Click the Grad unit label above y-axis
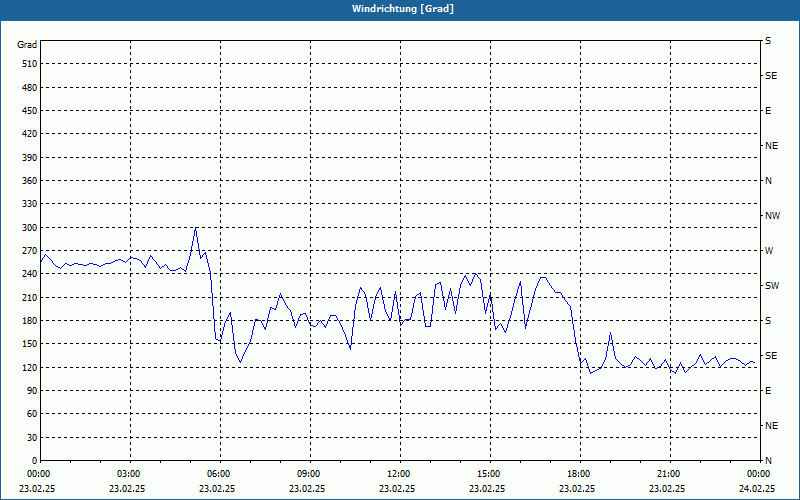 pyautogui.click(x=27, y=45)
